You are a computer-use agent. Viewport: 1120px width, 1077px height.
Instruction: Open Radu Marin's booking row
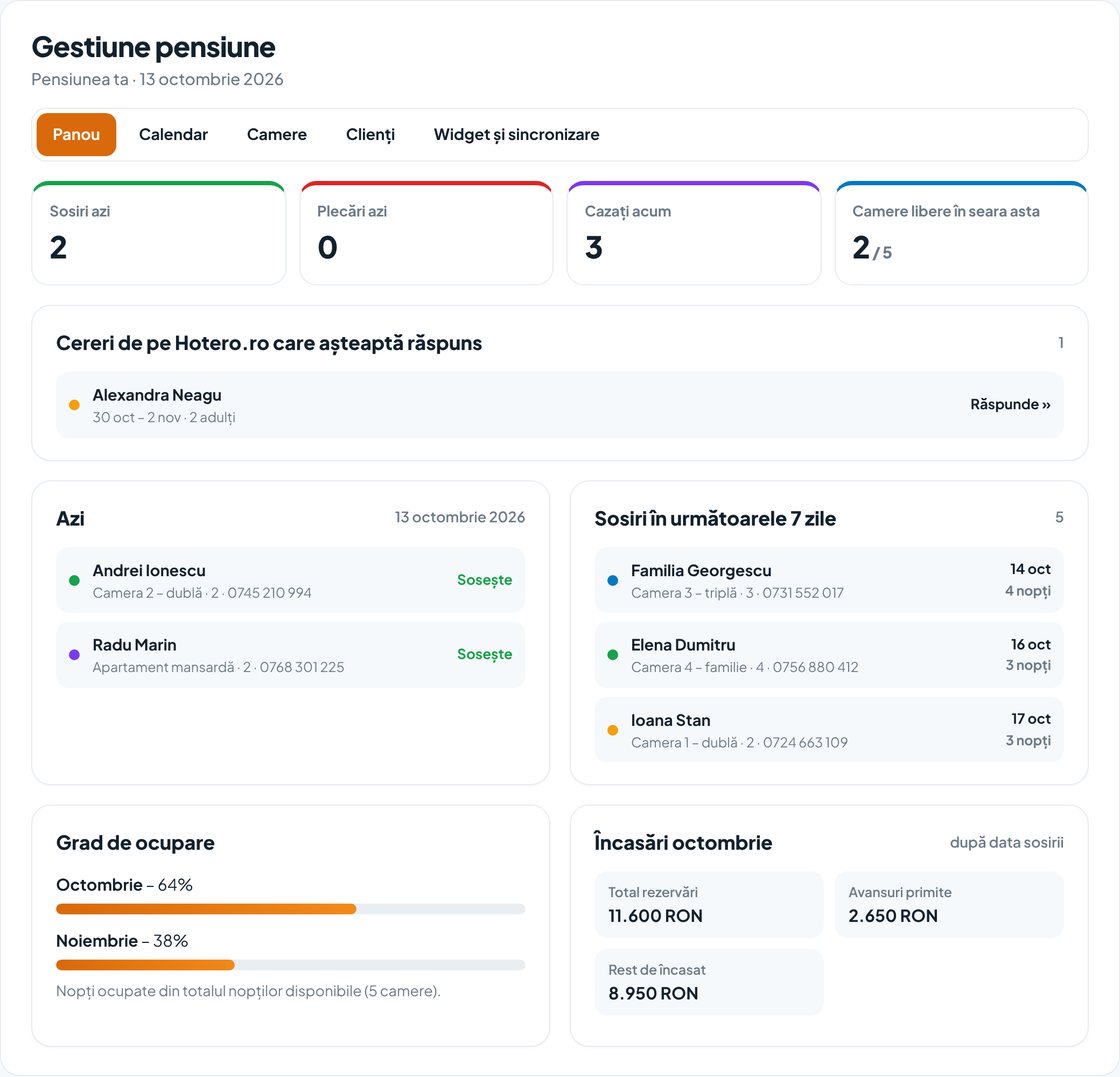[x=291, y=655]
